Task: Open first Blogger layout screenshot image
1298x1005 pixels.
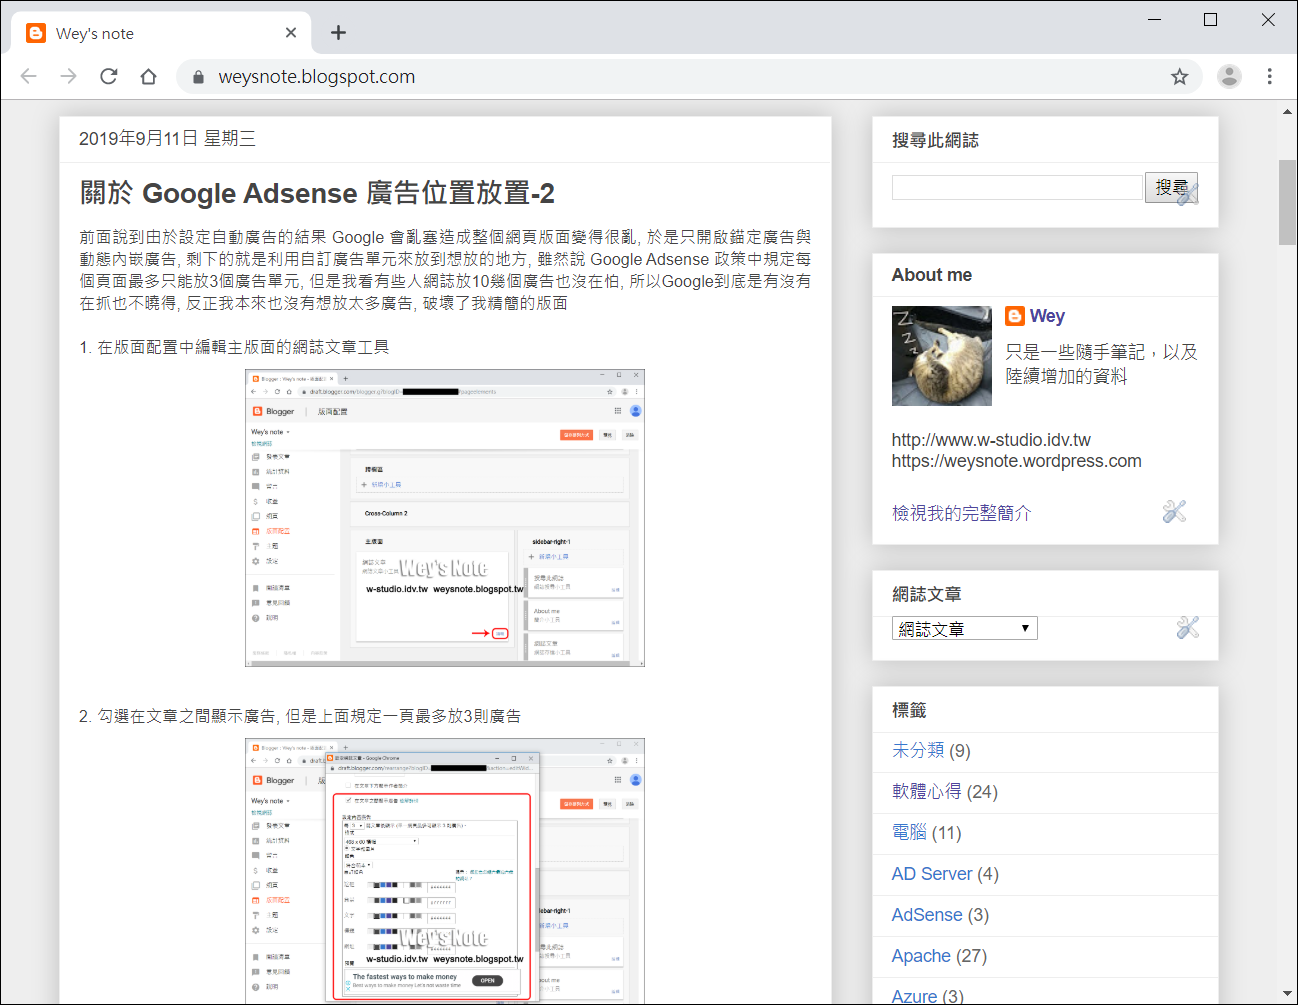Action: pyautogui.click(x=445, y=518)
